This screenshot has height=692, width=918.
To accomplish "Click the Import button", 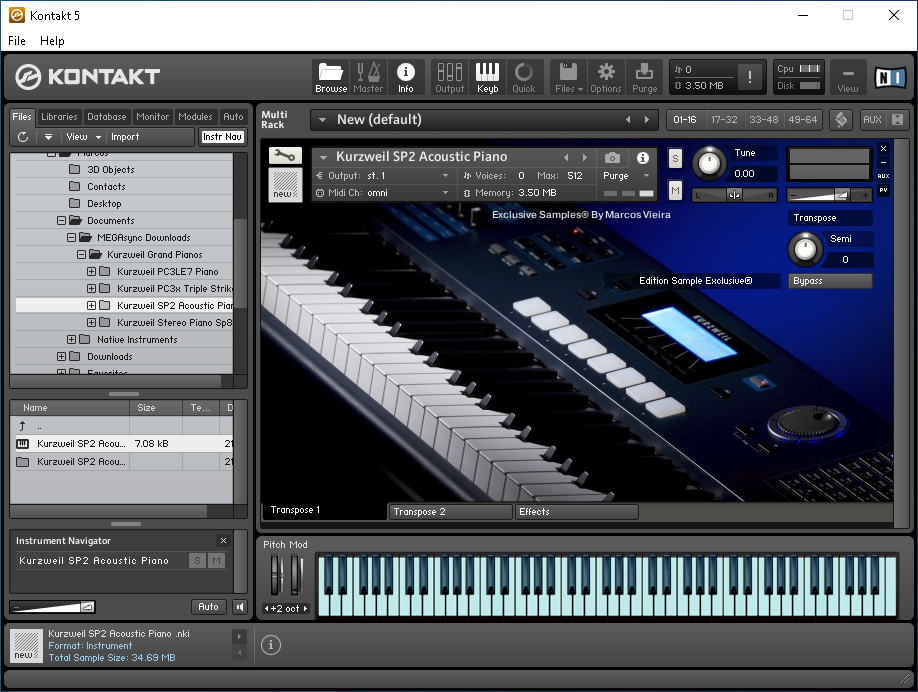I will pyautogui.click(x=125, y=136).
